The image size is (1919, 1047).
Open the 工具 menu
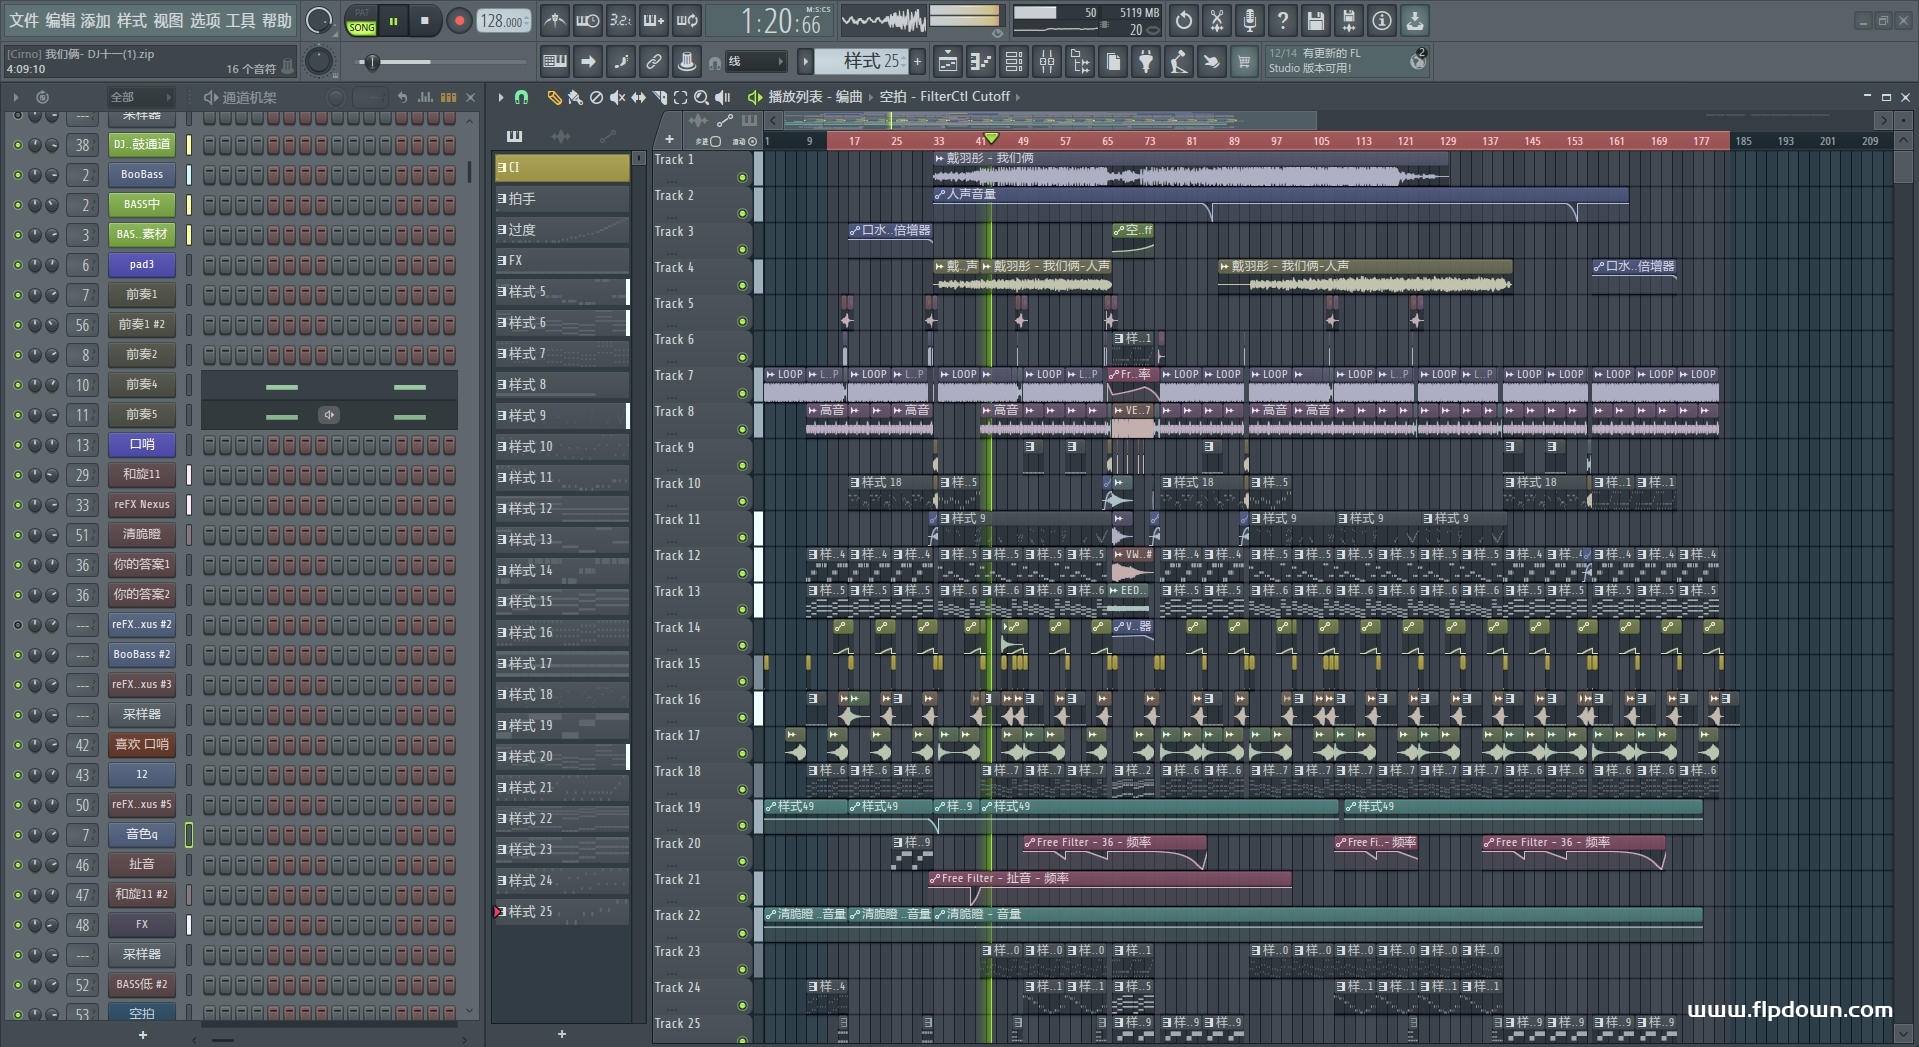pos(240,20)
